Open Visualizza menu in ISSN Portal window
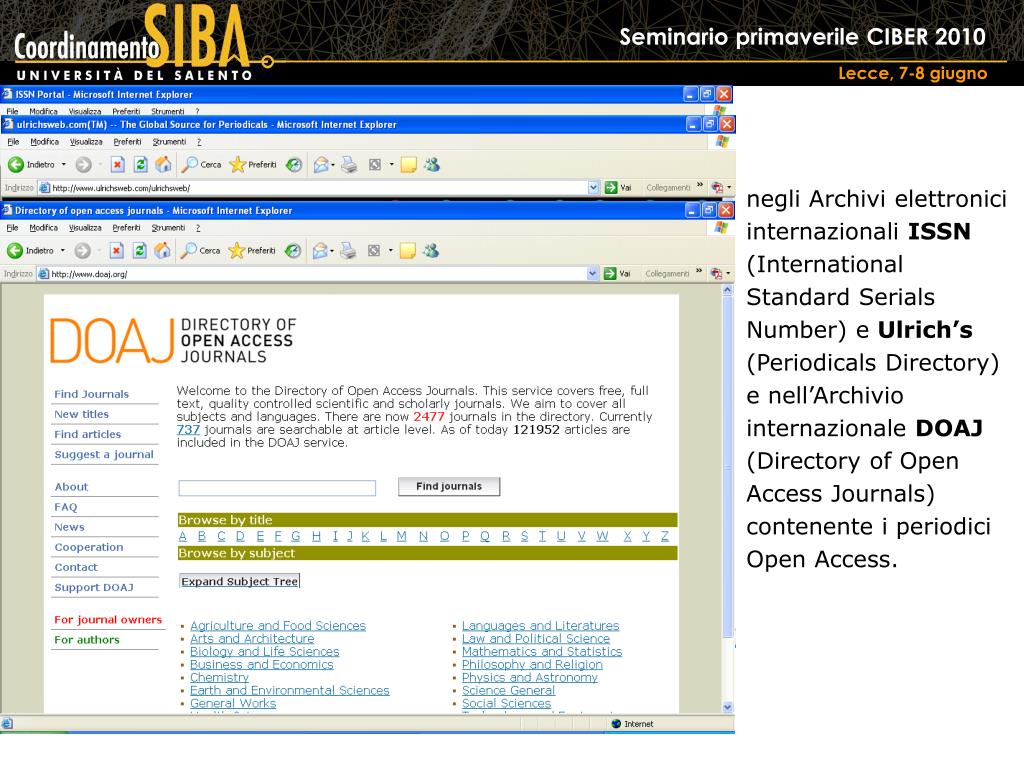Screen dimensions: 1024x768 click(x=84, y=111)
